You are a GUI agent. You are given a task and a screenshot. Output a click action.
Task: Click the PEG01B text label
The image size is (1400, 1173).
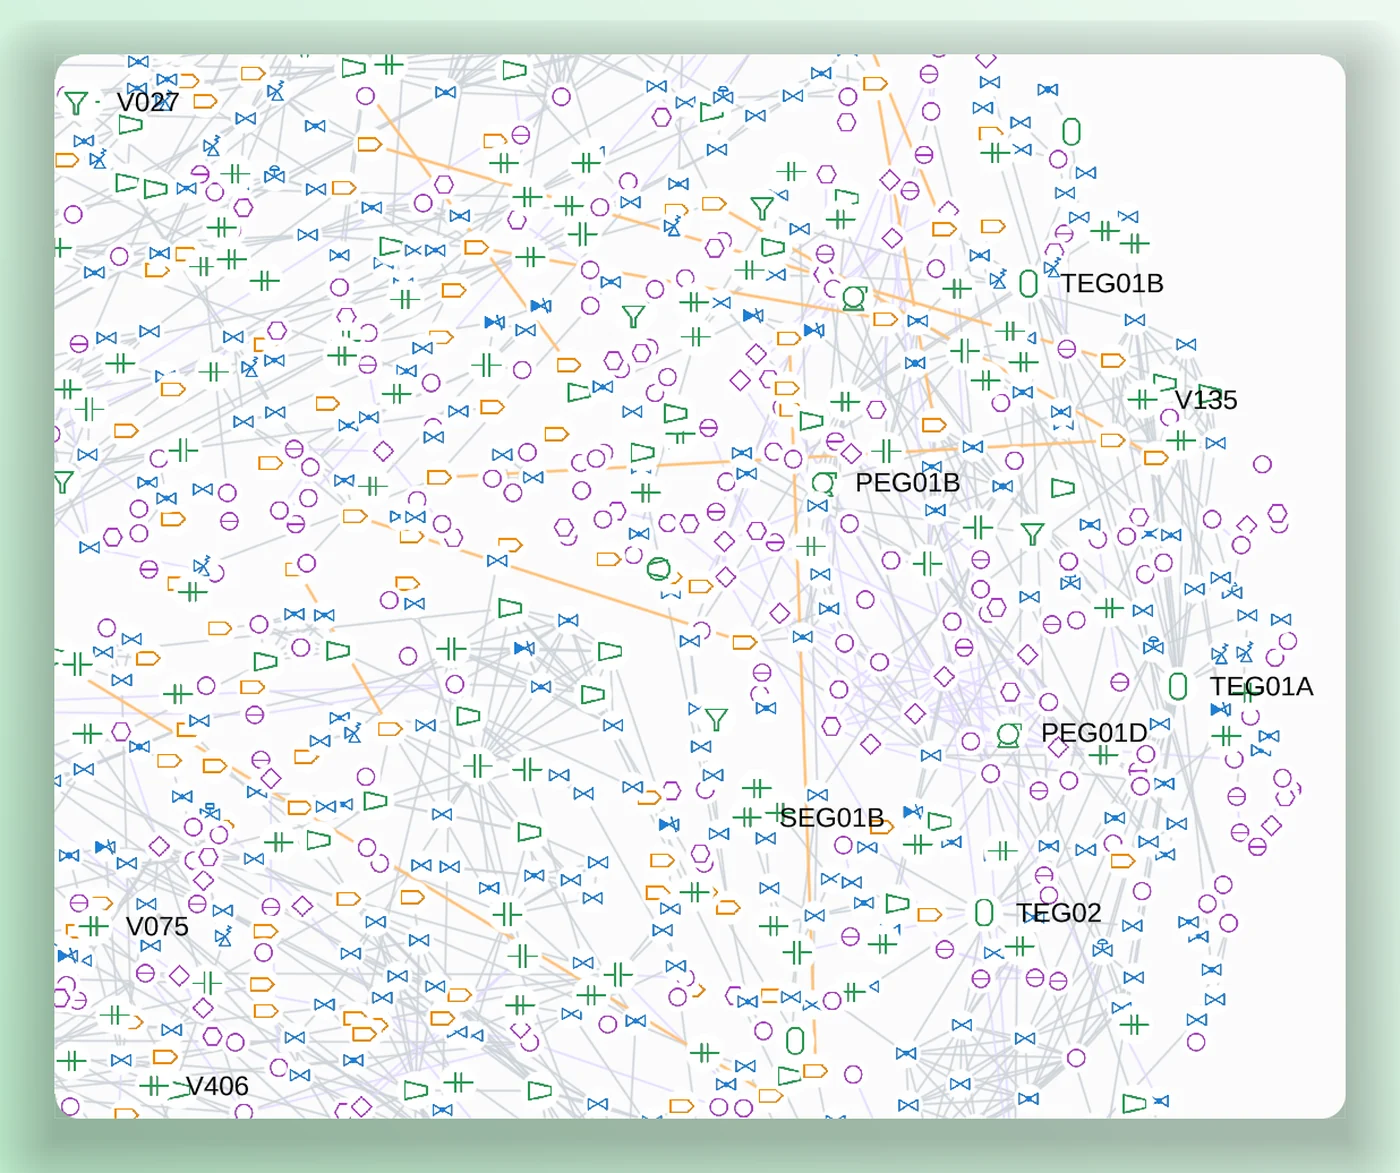click(907, 482)
